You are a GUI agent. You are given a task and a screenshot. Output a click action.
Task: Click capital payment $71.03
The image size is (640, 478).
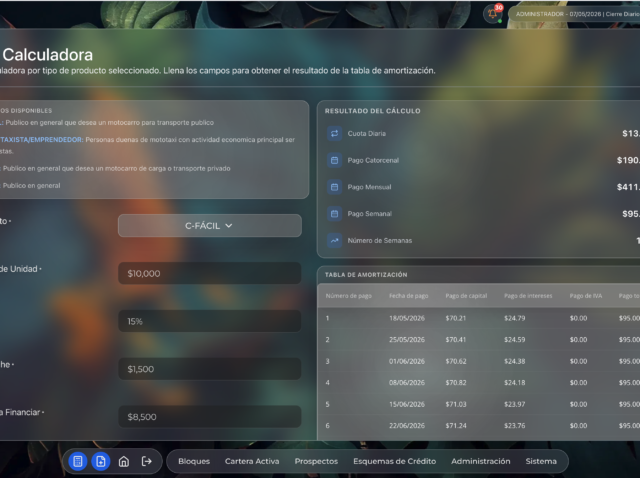[x=456, y=404]
